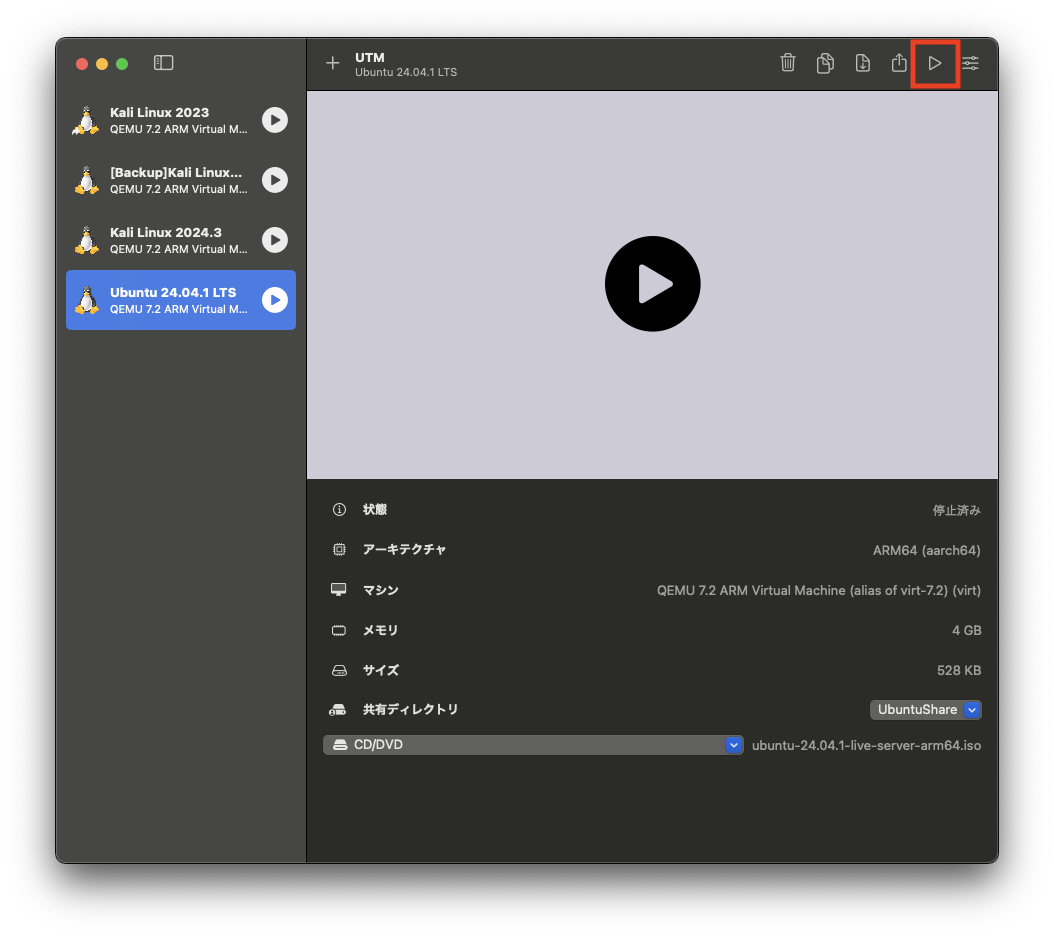The width and height of the screenshot is (1054, 937).
Task: Click the 共有ディレクトリ label
Action: pos(411,709)
